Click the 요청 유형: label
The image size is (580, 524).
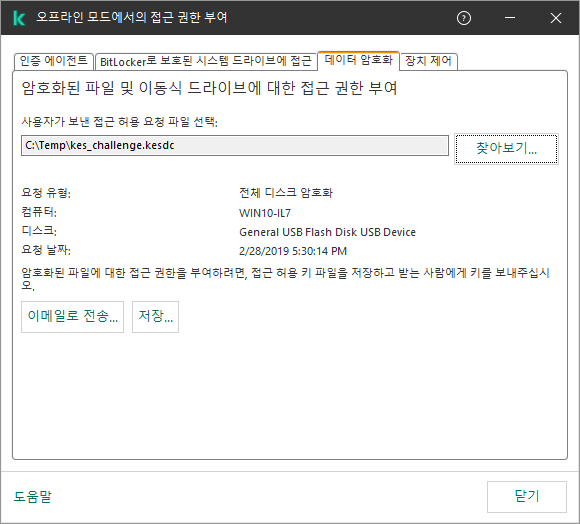pos(46,193)
